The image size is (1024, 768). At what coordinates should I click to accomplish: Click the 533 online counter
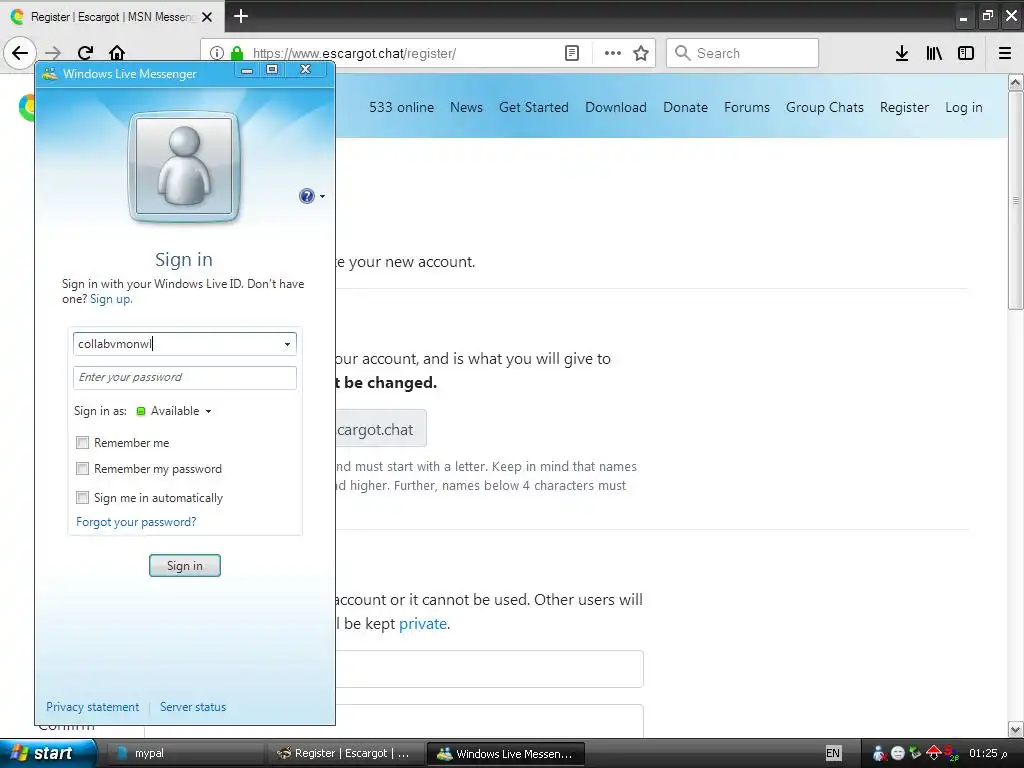[401, 107]
